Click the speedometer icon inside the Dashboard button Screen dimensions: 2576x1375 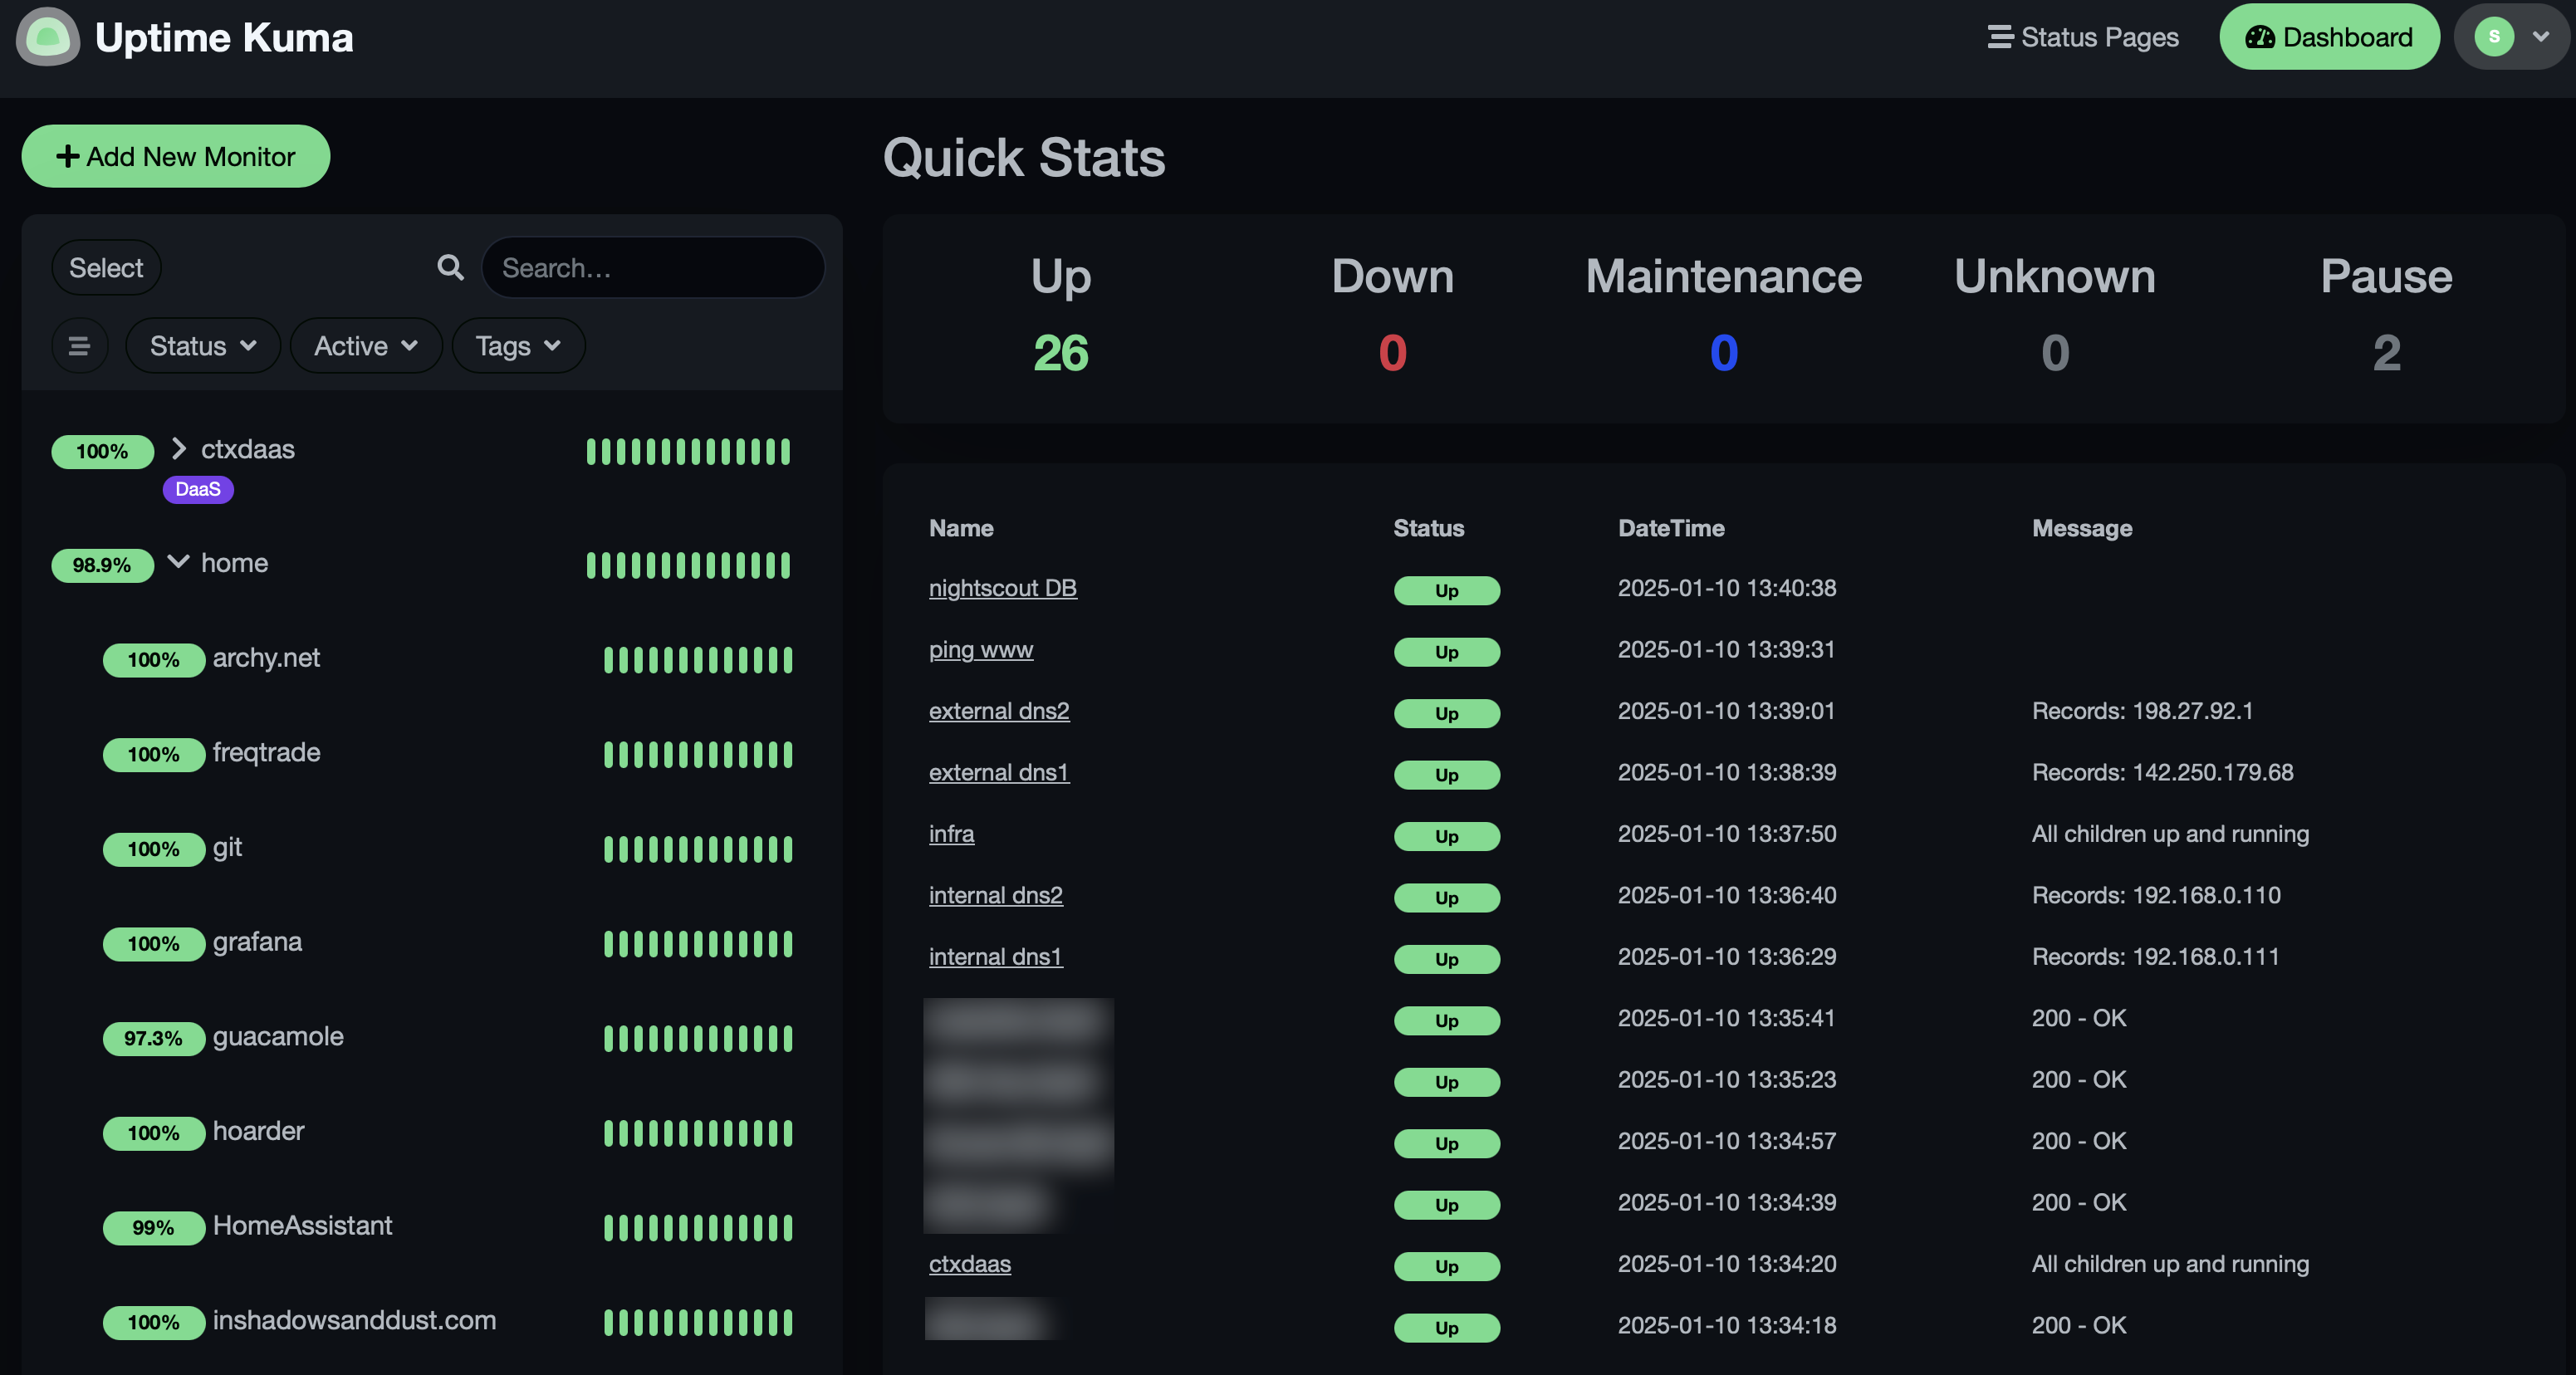2261,37
